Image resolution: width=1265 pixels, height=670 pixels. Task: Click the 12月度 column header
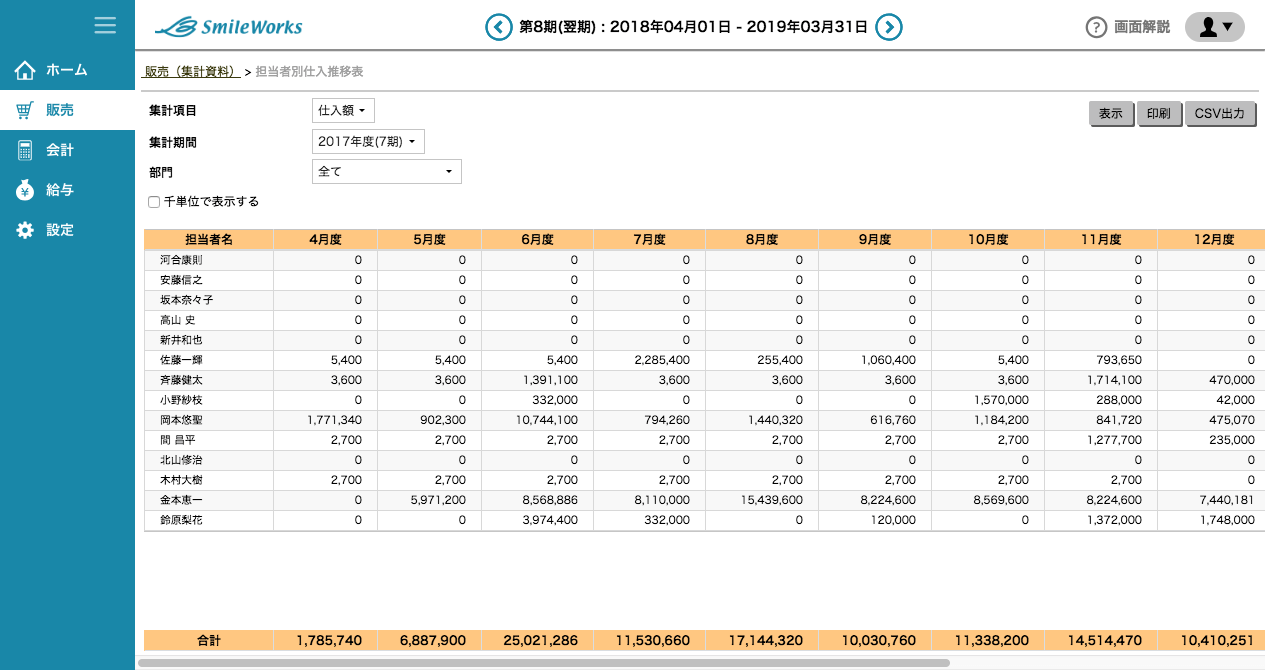point(1211,240)
